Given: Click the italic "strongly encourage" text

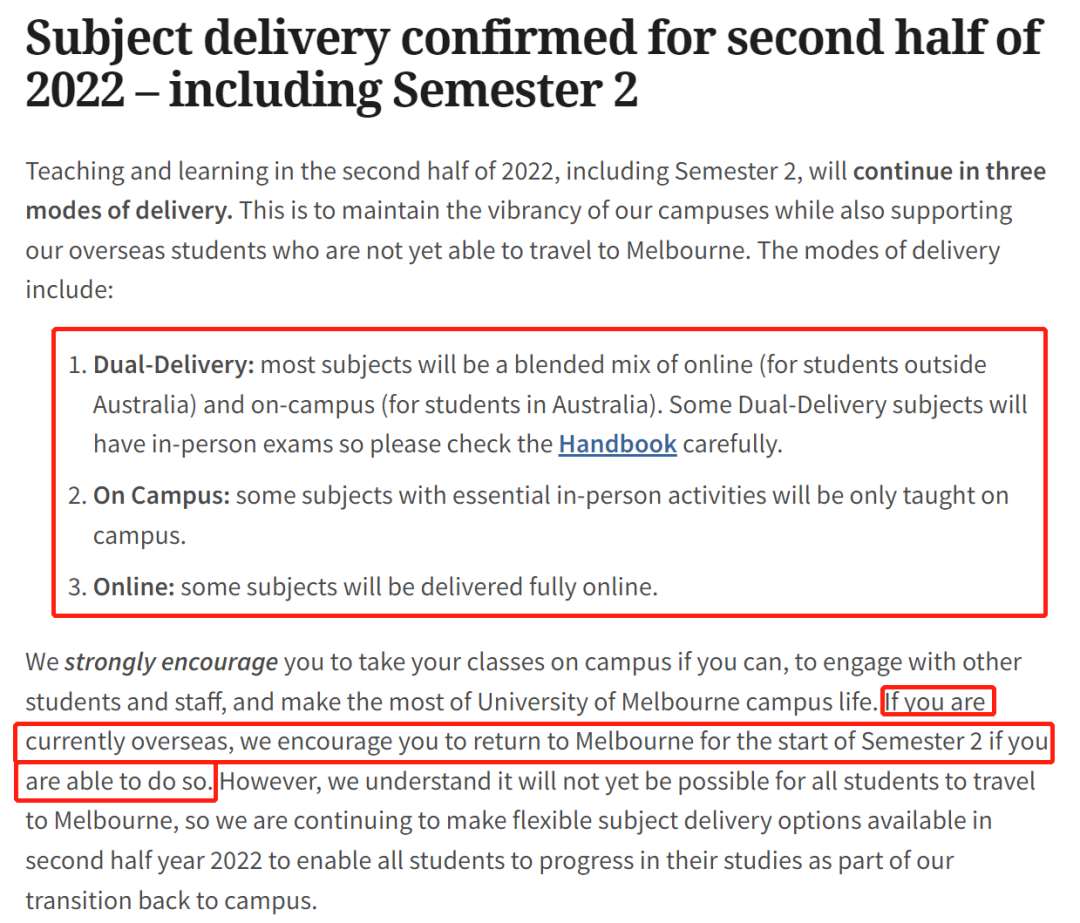Looking at the screenshot, I should (x=172, y=662).
